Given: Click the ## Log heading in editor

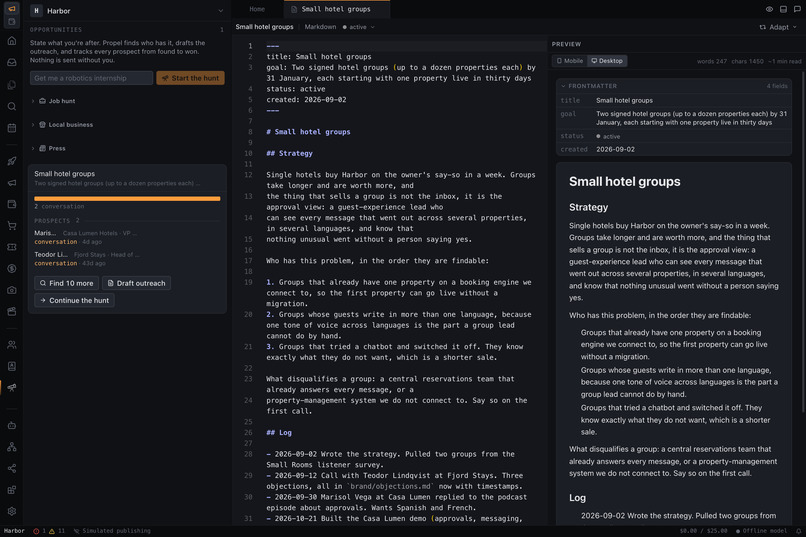Looking at the screenshot, I should 279,433.
